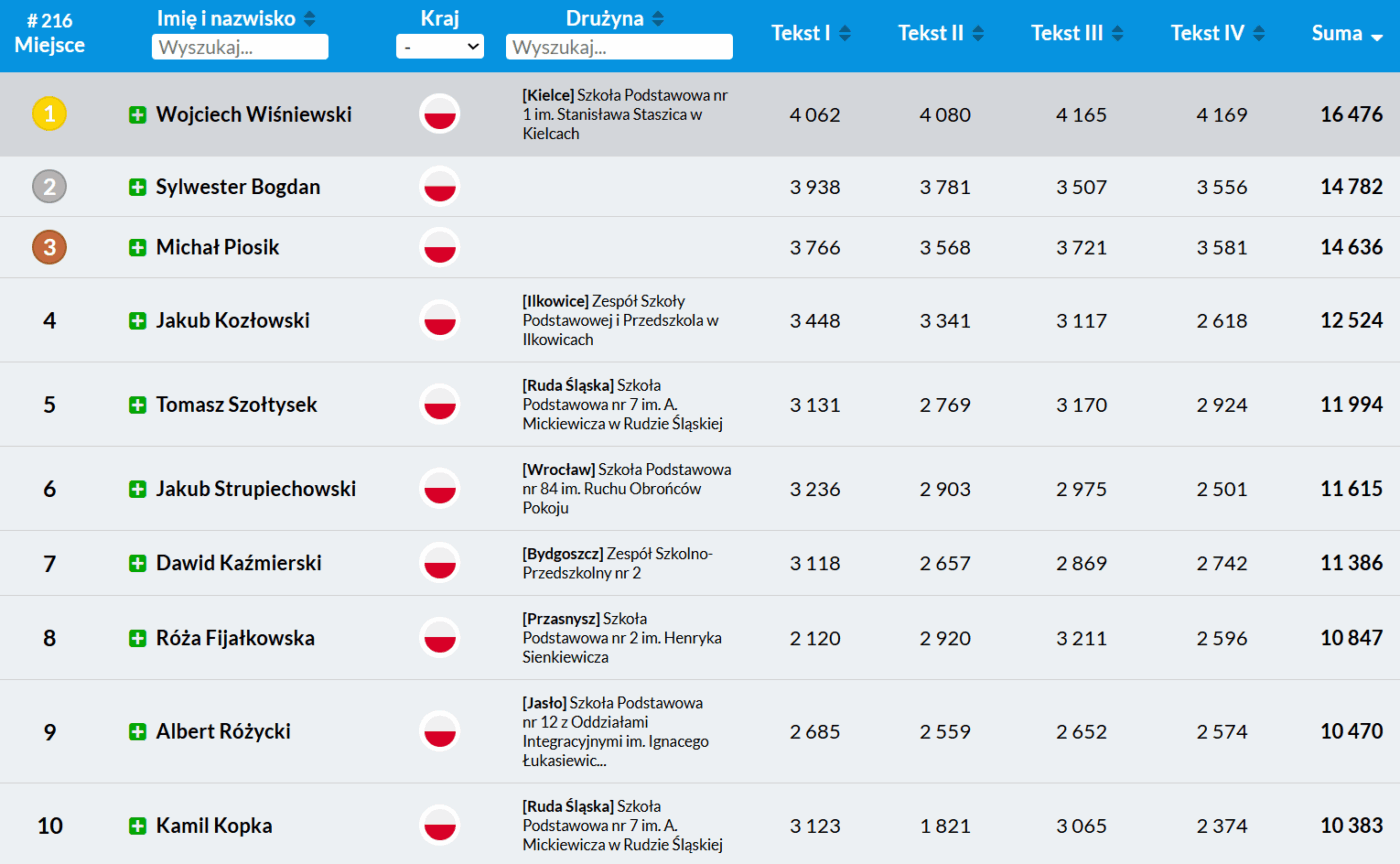Screen dimensions: 1400x864
Task: Click Poland flag icon for Jakub Kozłowski
Action: [x=439, y=320]
